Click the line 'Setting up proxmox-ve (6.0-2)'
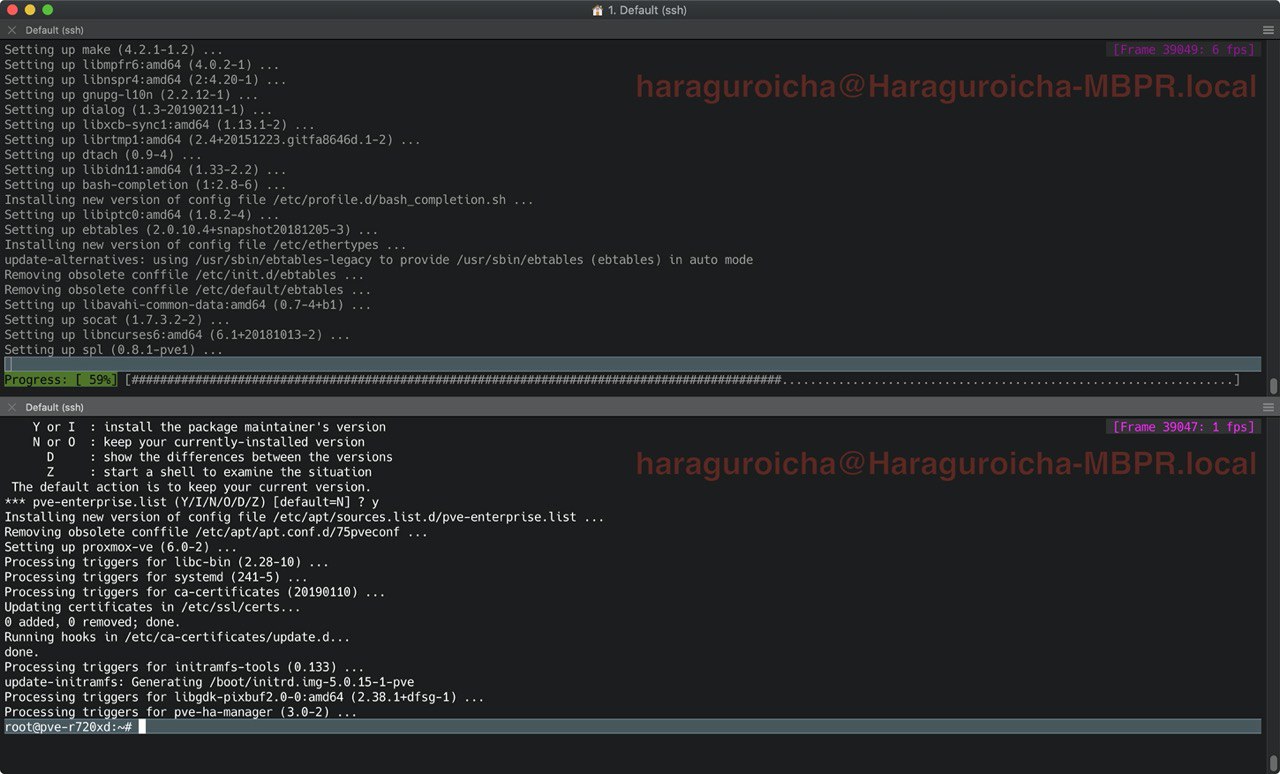 [x=121, y=546]
